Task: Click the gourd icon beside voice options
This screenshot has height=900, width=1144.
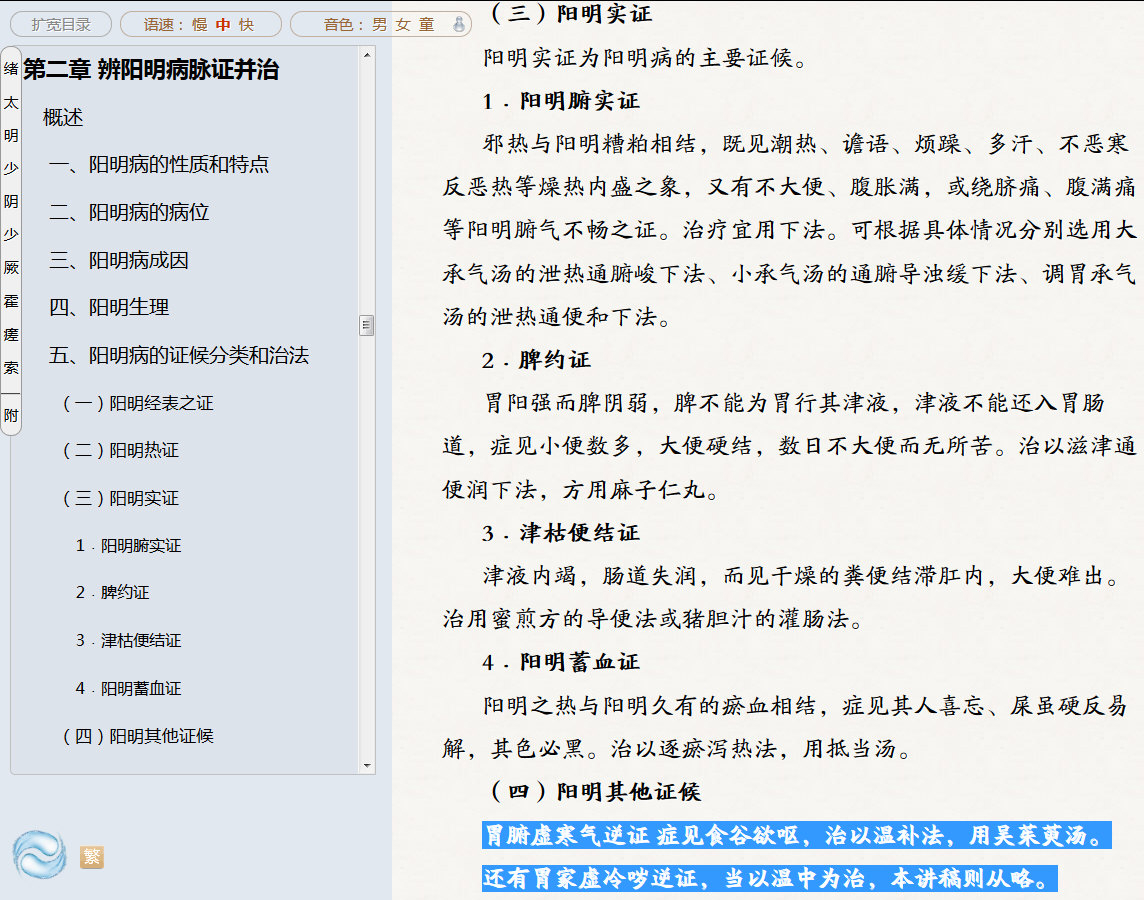Action: coord(459,24)
